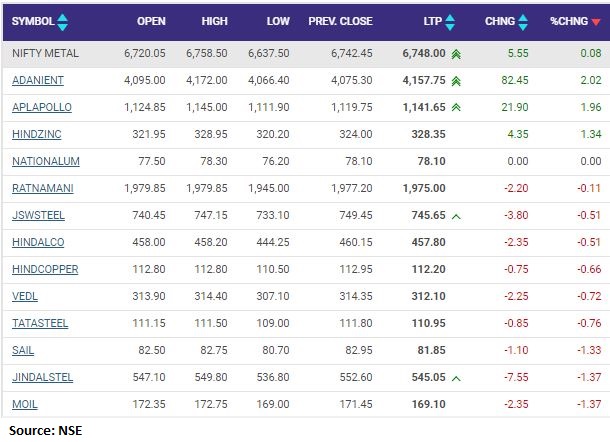Click the HIGH column header
Screen dimensions: 610x442
[214, 21]
